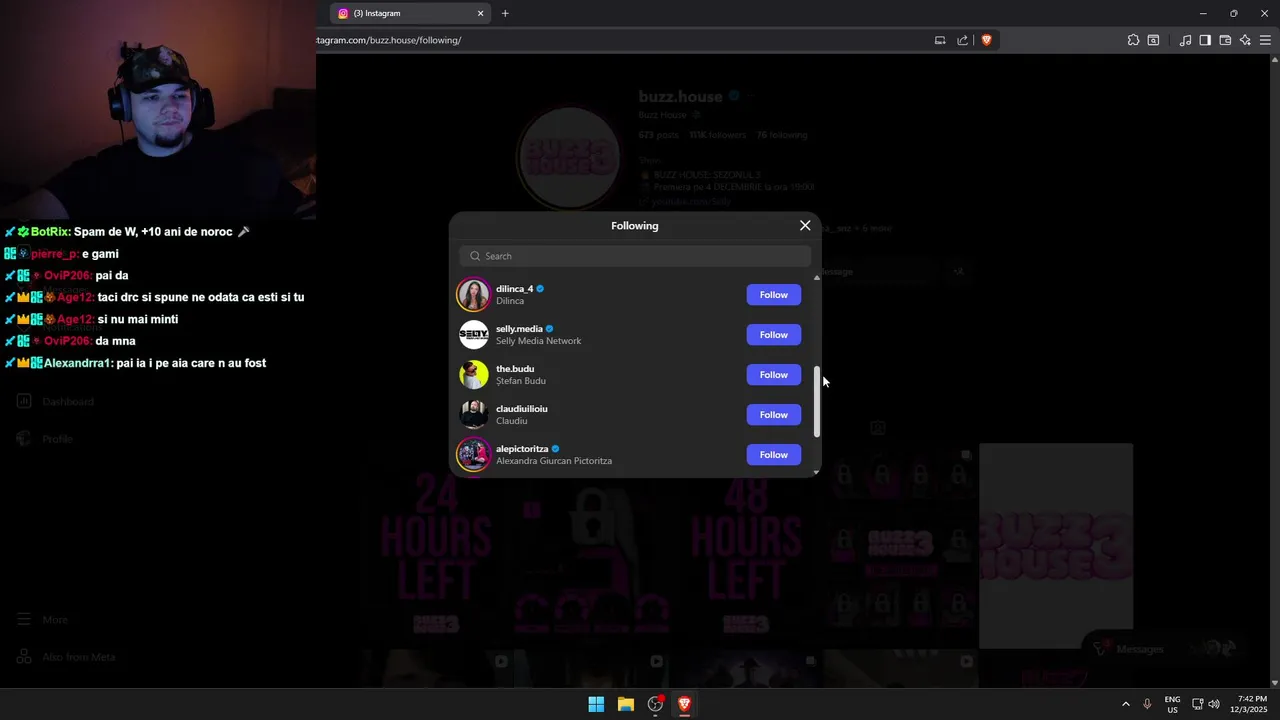Toggle the browser sidebar panel
The width and height of the screenshot is (1280, 720).
[1205, 40]
